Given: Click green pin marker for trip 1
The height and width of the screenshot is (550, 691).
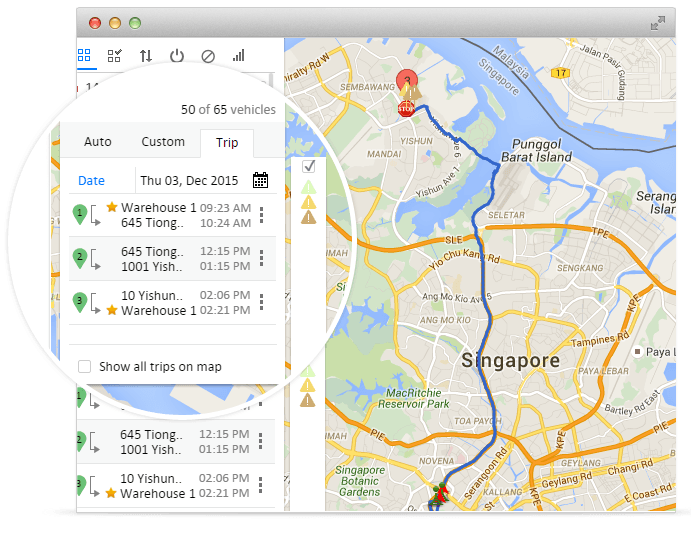Looking at the screenshot, I should pyautogui.click(x=79, y=215).
